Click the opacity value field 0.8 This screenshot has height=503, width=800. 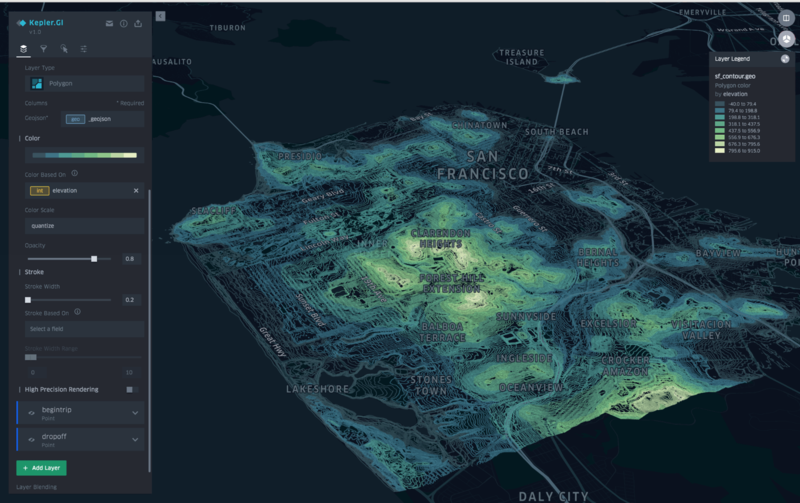pyautogui.click(x=130, y=259)
